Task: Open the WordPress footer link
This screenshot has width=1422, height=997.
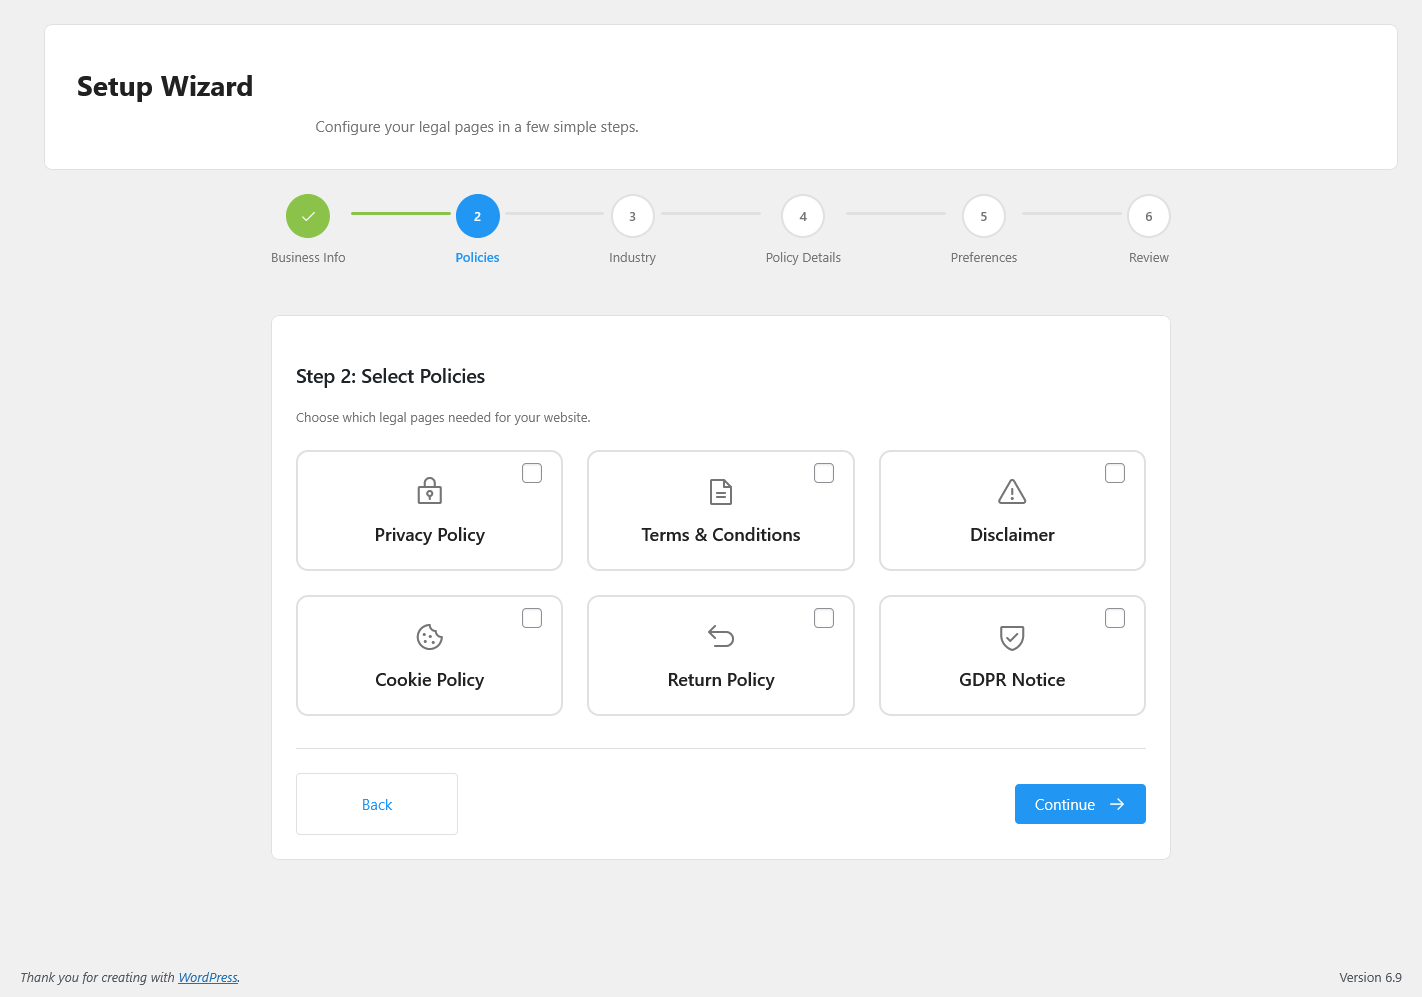Action: (x=208, y=978)
